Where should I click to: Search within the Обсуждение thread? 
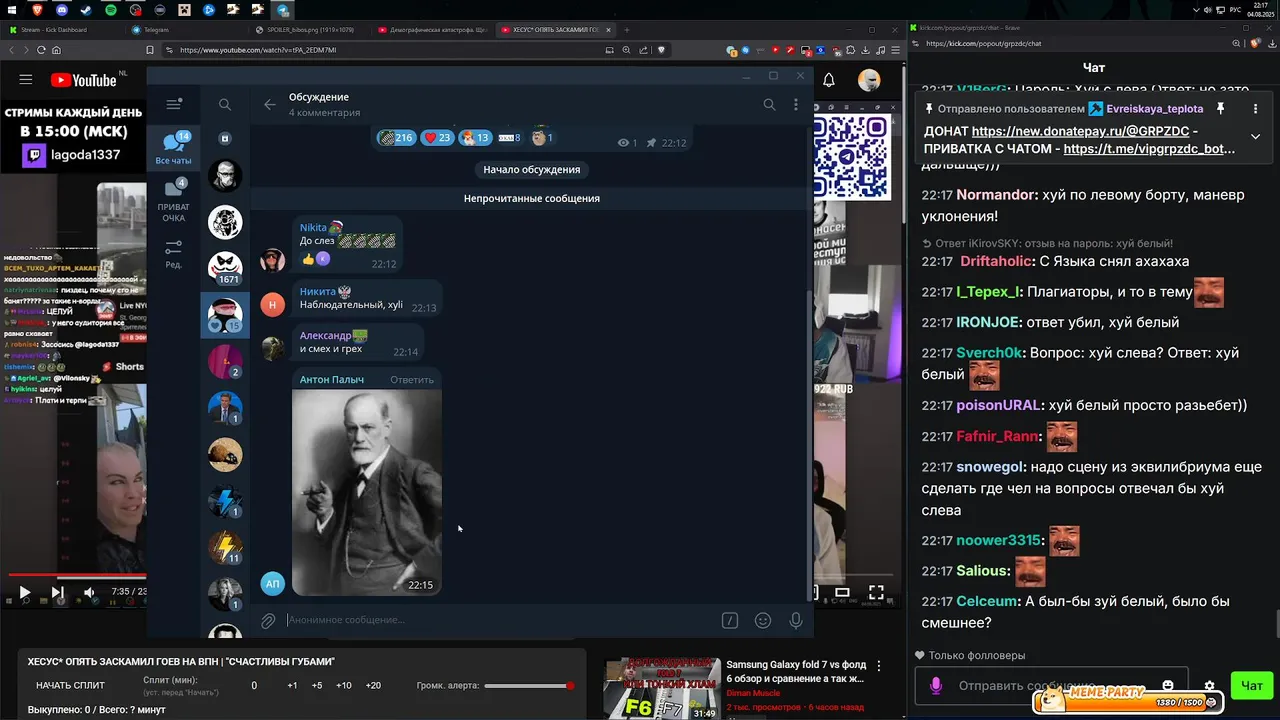(x=769, y=104)
